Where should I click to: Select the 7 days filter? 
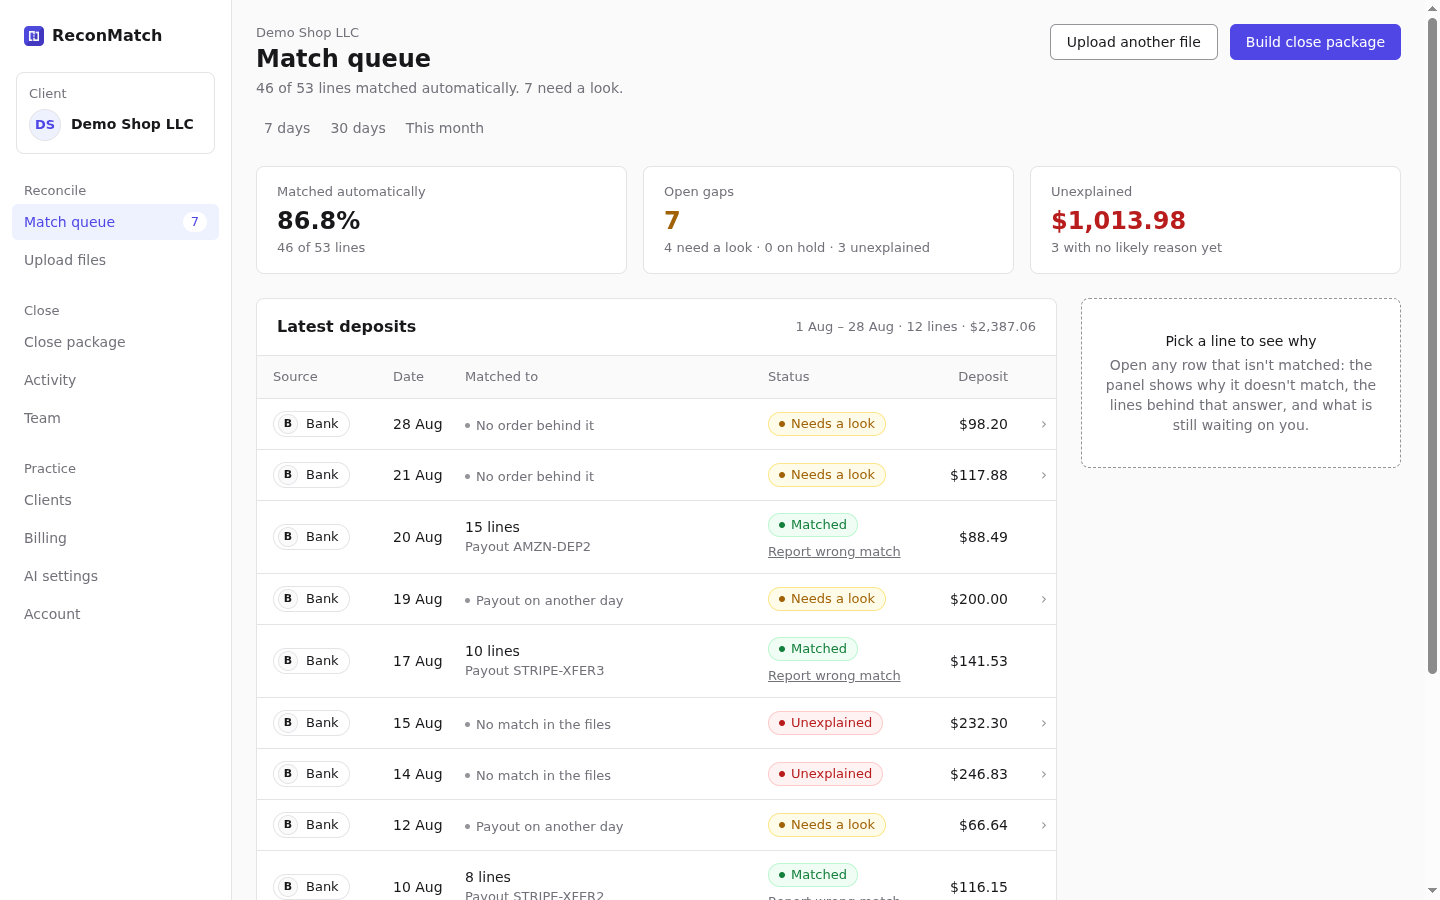[287, 128]
